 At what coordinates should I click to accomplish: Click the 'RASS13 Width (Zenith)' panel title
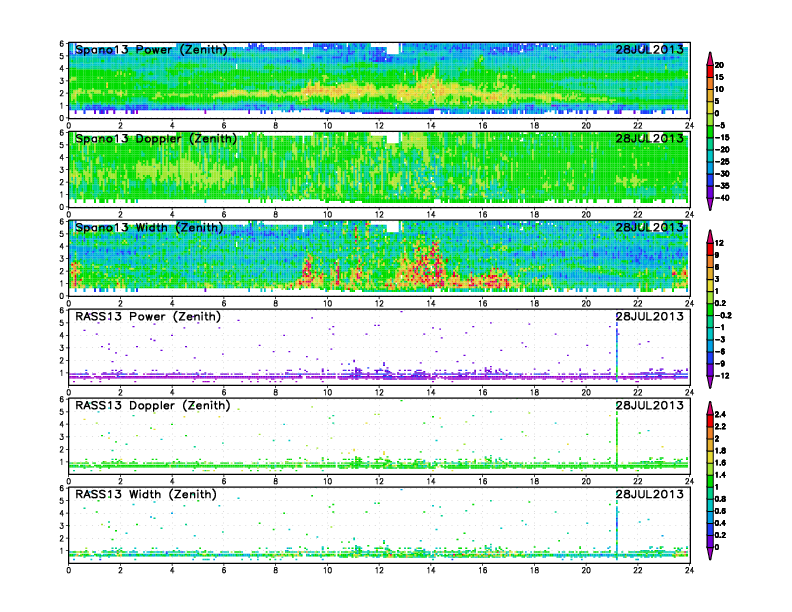[146, 494]
